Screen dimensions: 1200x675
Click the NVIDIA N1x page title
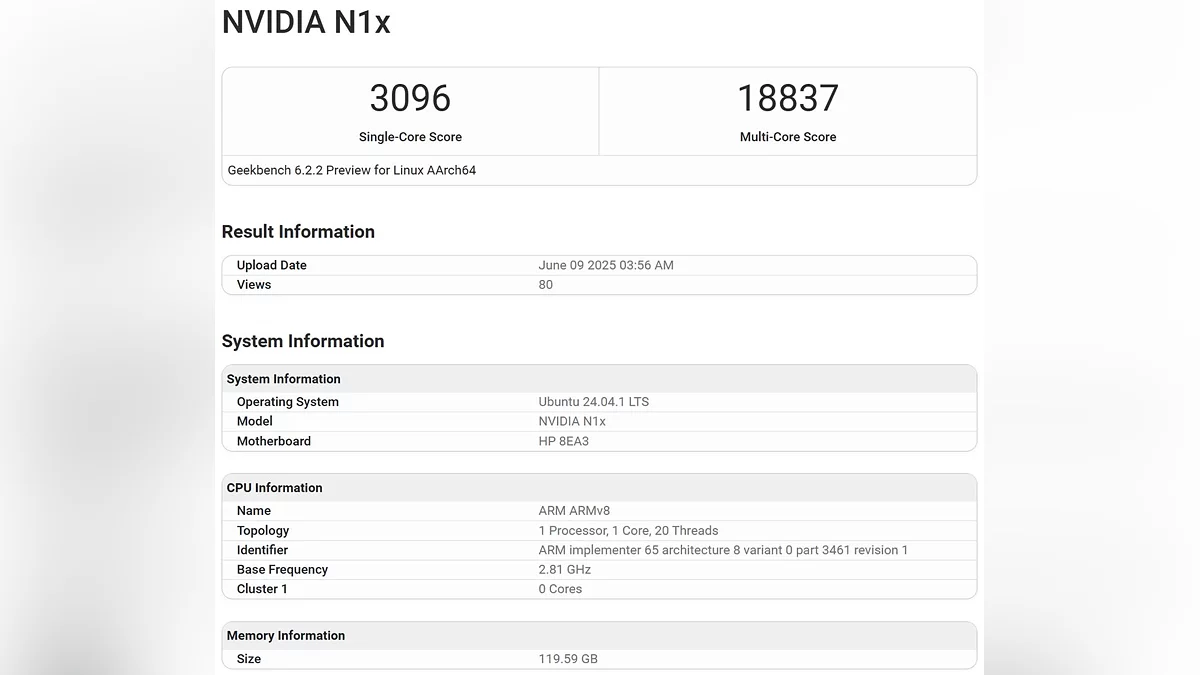click(306, 22)
